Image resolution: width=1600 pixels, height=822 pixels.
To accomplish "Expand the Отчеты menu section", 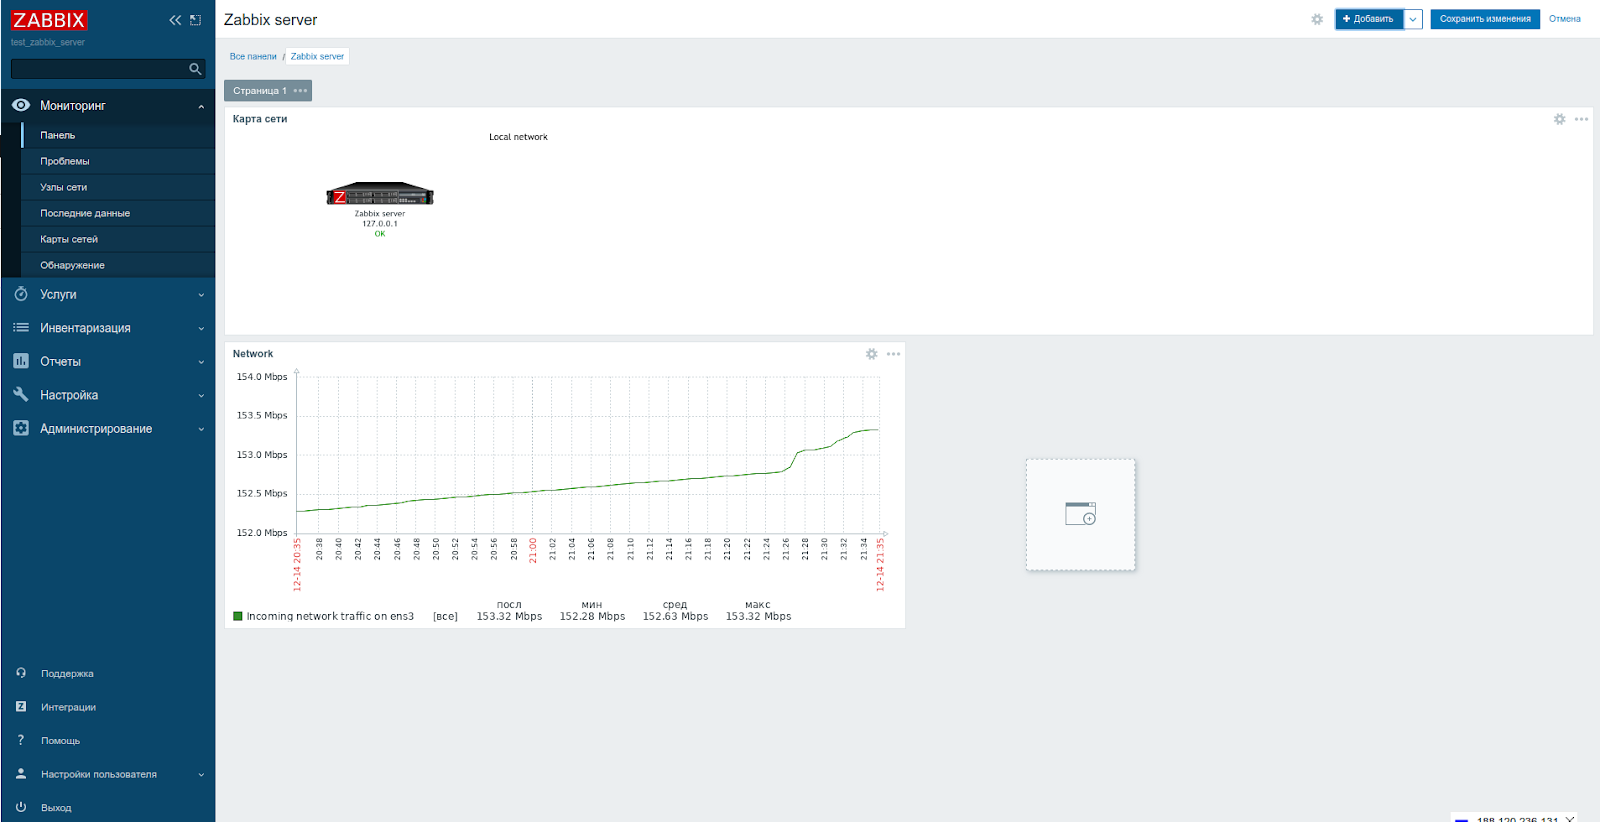I will point(108,362).
